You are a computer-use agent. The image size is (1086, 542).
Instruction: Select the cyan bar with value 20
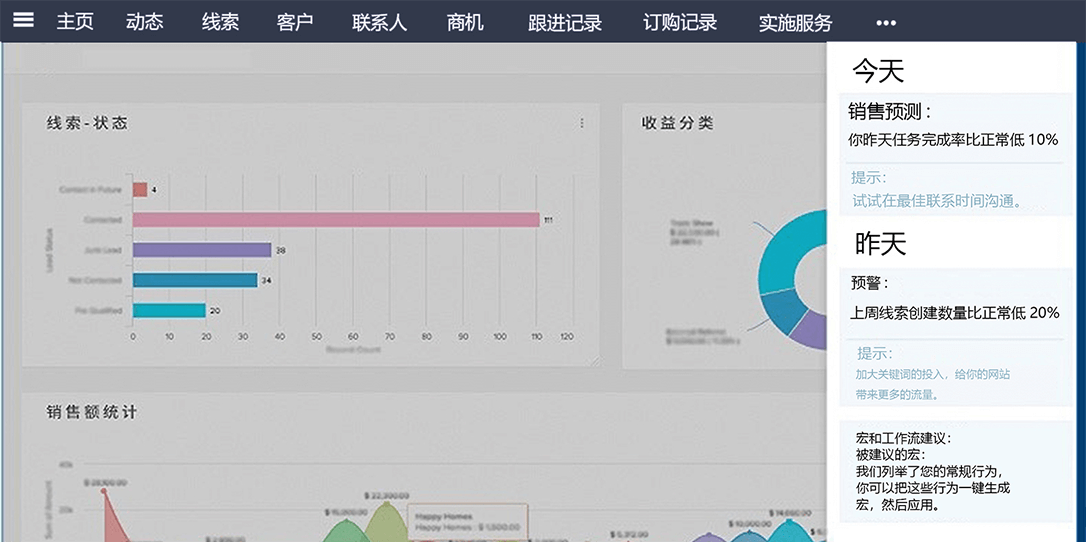[x=168, y=311]
